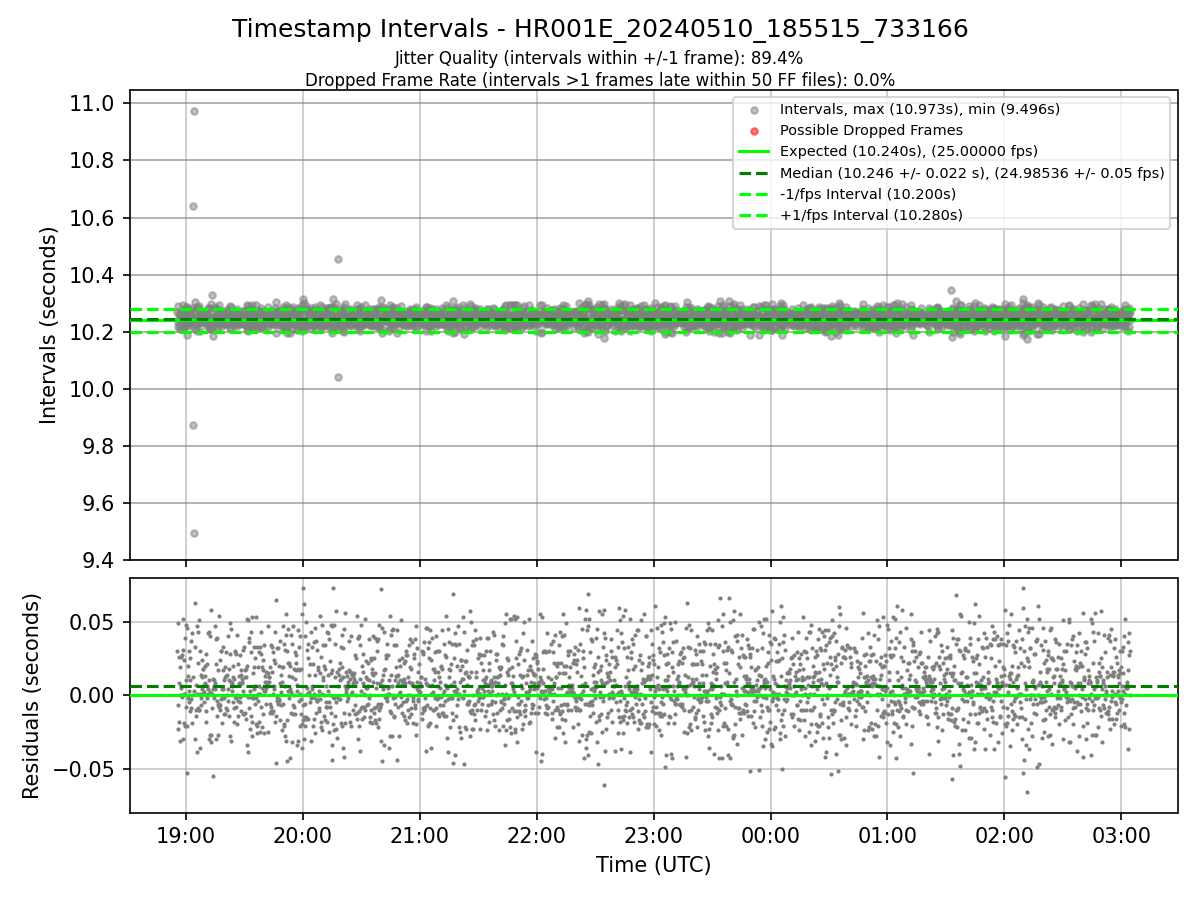The width and height of the screenshot is (1200, 900).
Task: Click the outlier point near 9.87 seconds
Action: pos(193,425)
